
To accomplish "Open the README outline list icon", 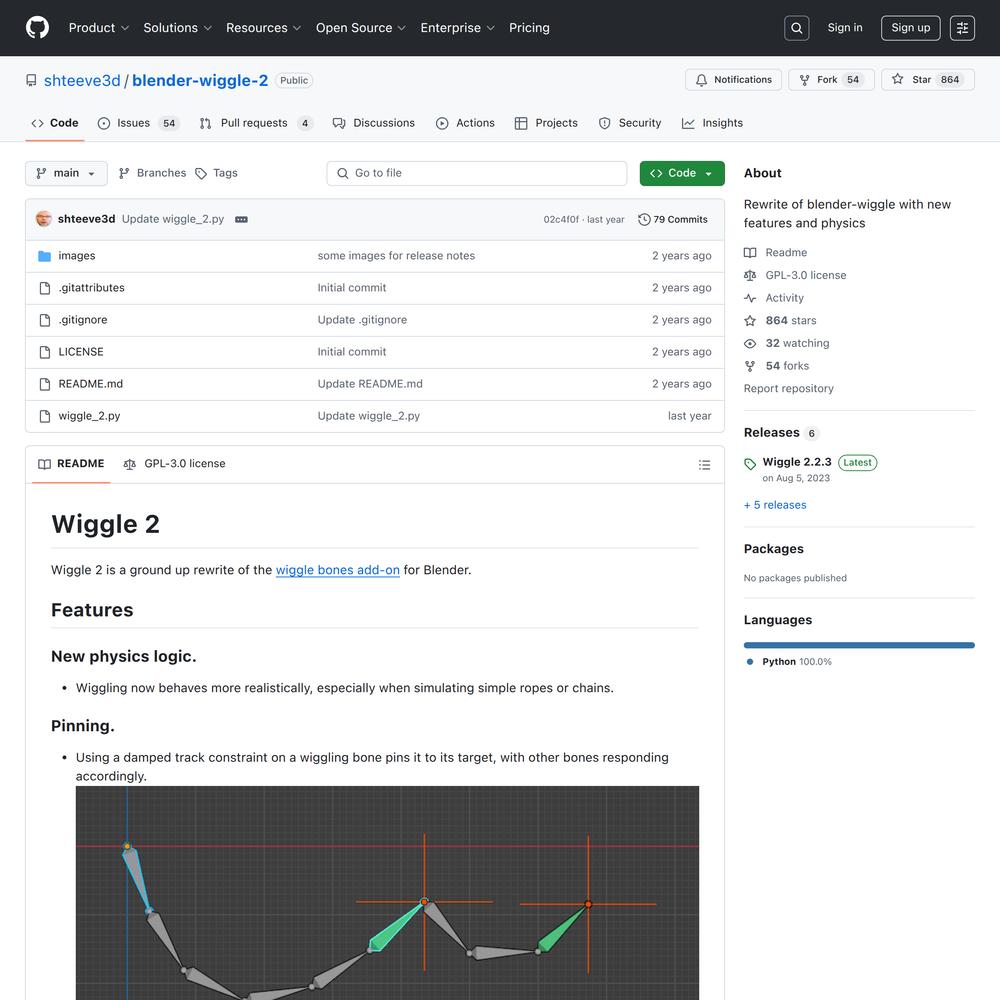I will tap(704, 465).
